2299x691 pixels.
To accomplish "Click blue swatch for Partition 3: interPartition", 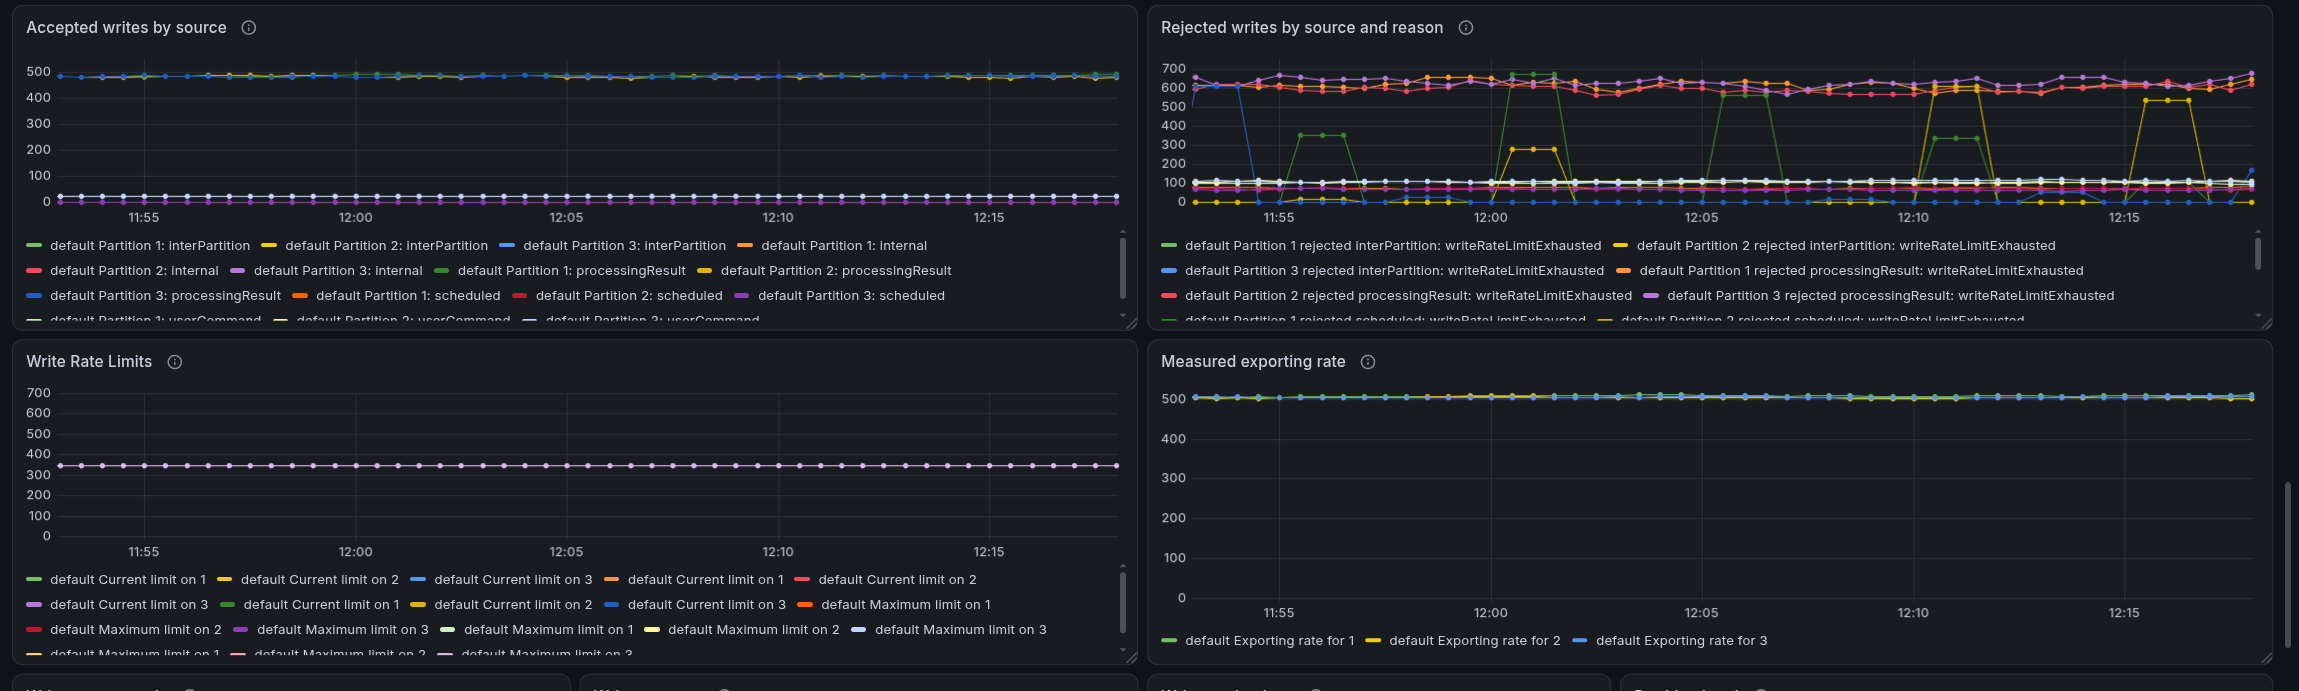I will [x=507, y=246].
